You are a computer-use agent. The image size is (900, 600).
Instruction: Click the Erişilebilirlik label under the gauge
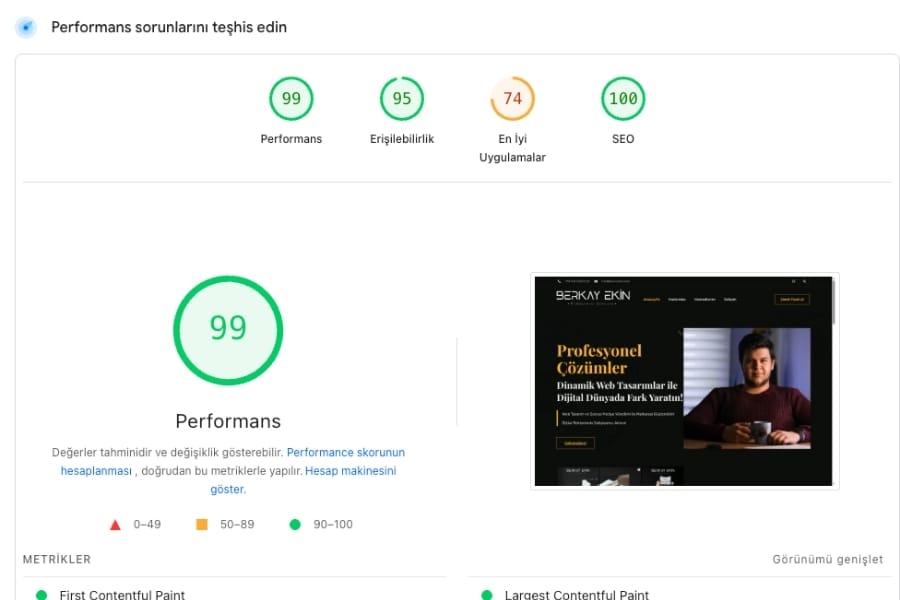click(x=402, y=139)
